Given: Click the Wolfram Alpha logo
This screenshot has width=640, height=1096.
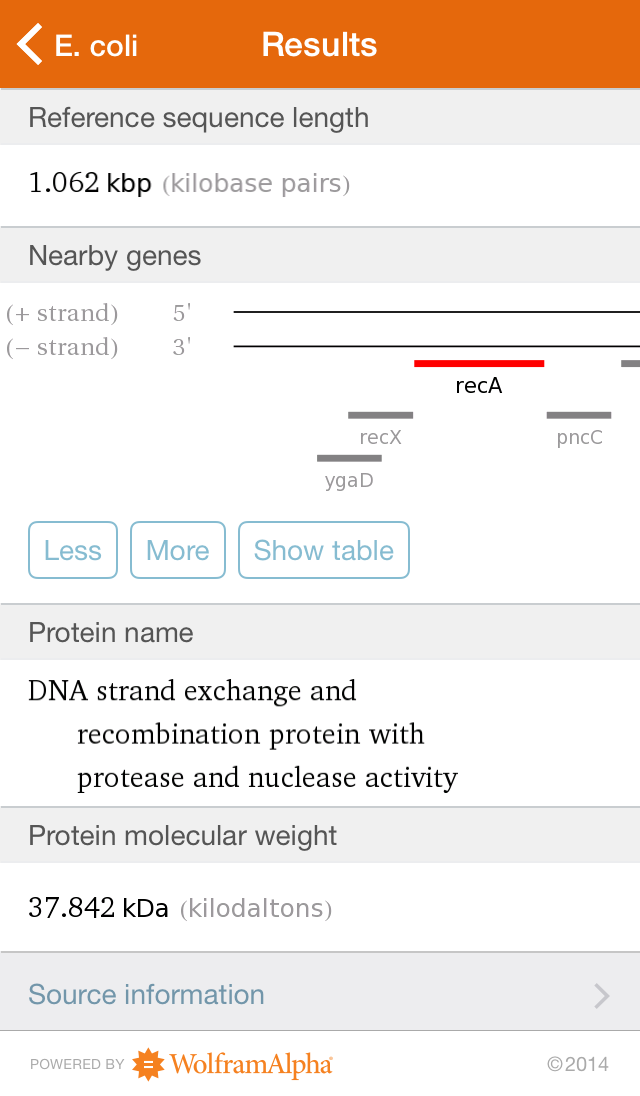Looking at the screenshot, I should coord(231,1064).
